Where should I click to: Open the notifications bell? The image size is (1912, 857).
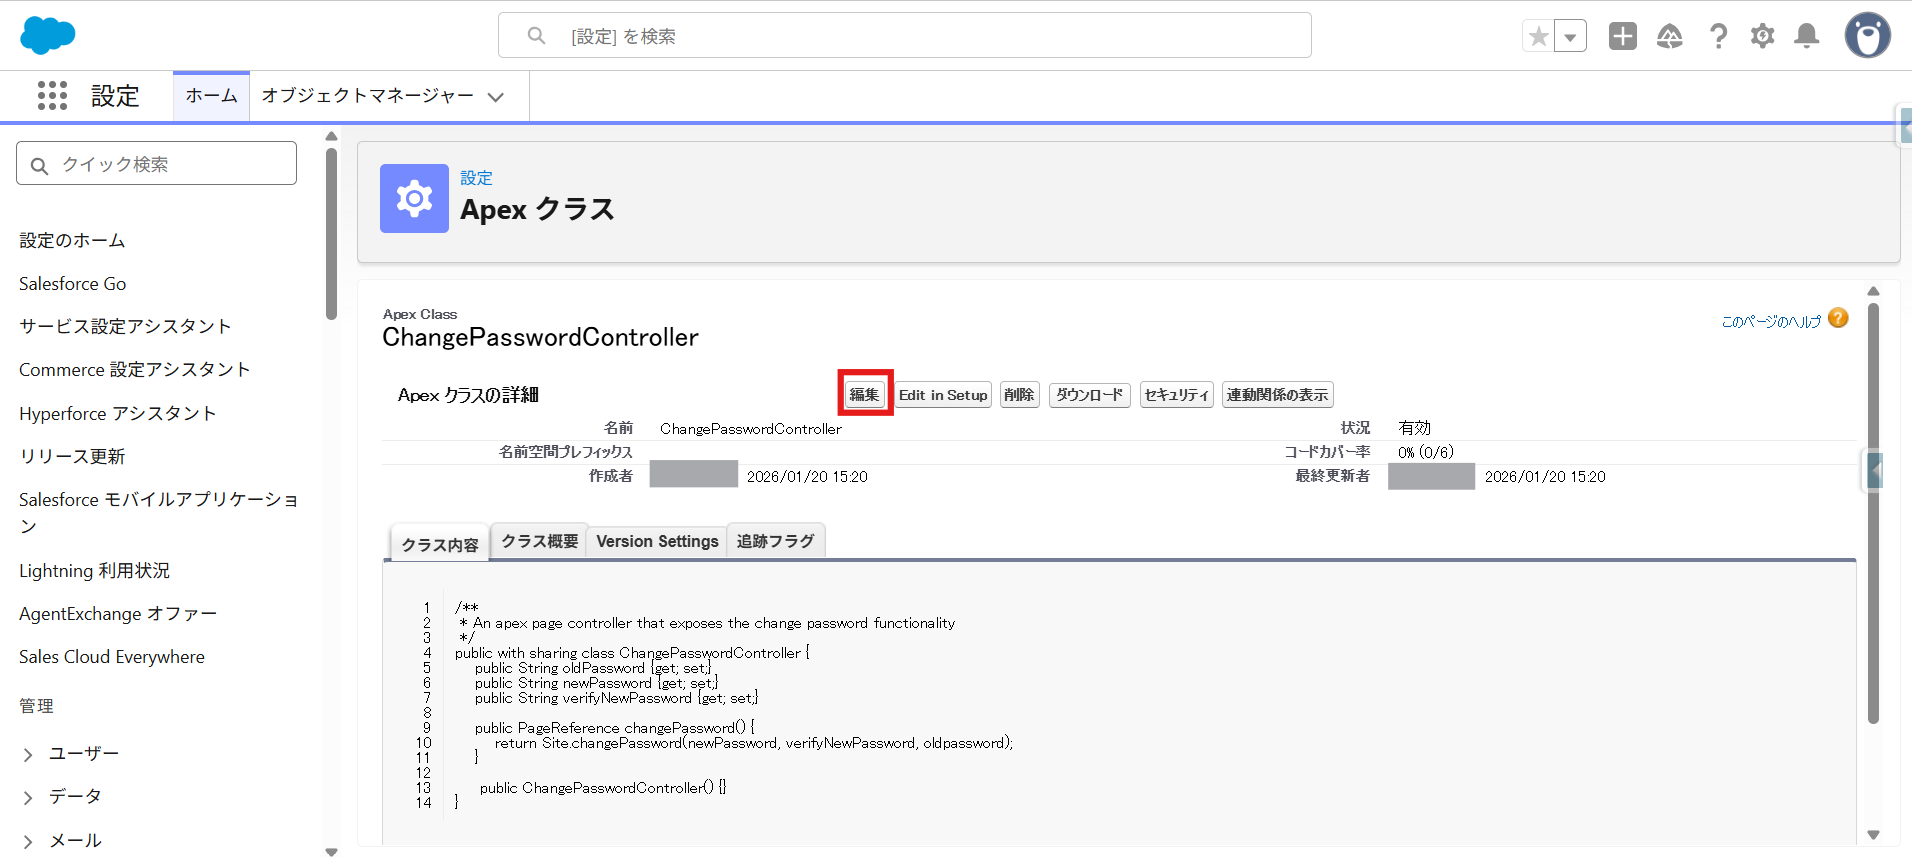point(1806,37)
